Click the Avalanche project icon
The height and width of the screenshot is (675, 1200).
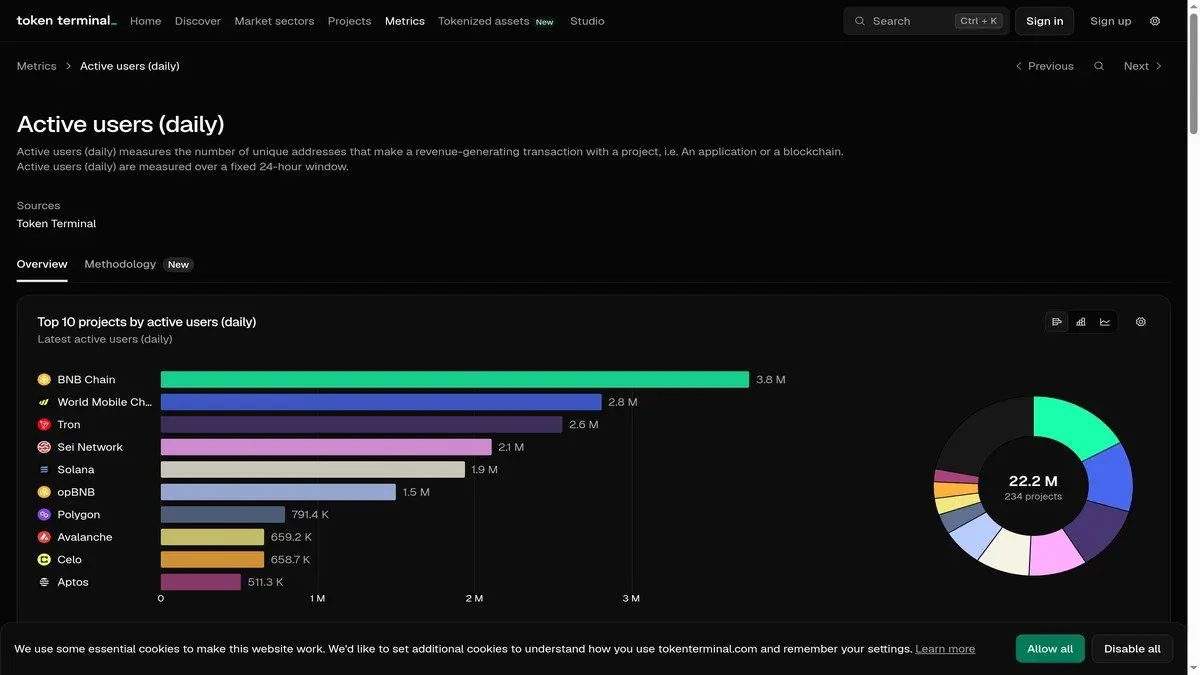click(44, 537)
